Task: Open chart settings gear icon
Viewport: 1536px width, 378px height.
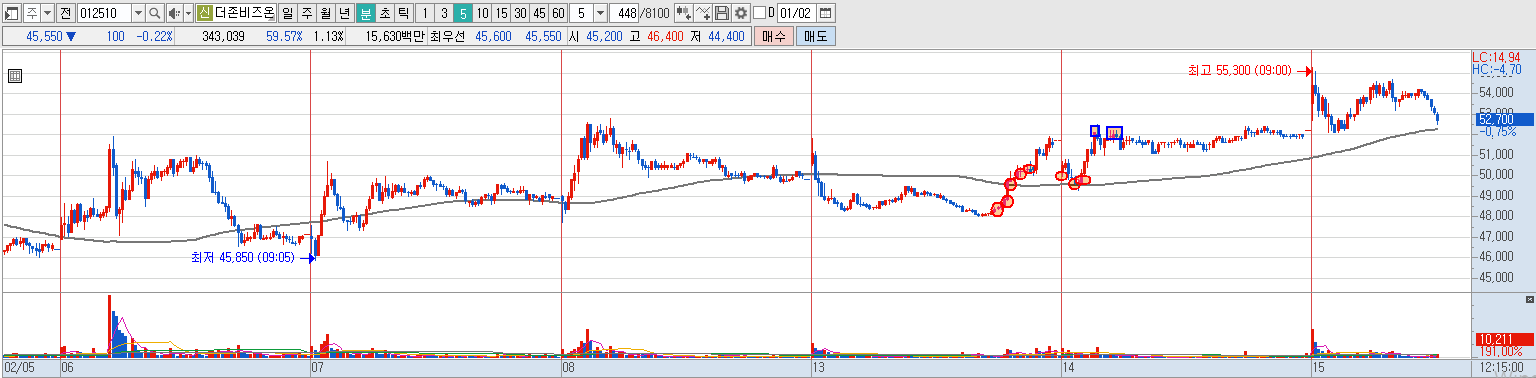Action: (741, 13)
